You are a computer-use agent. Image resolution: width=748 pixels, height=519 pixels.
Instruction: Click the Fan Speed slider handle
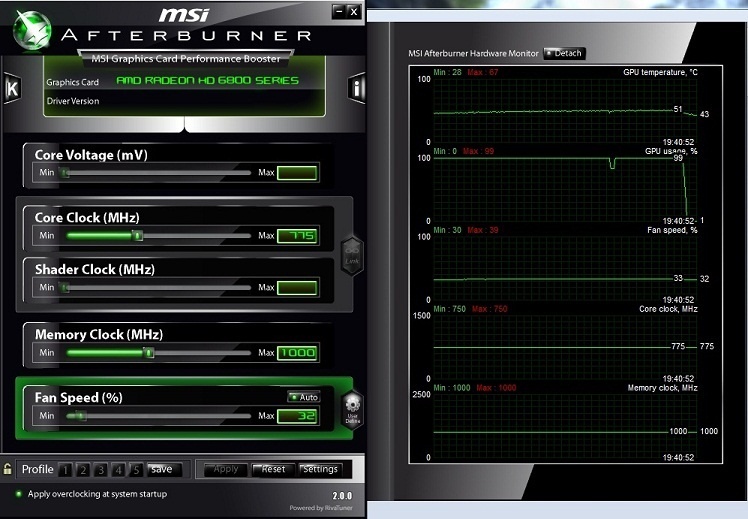tap(81, 415)
